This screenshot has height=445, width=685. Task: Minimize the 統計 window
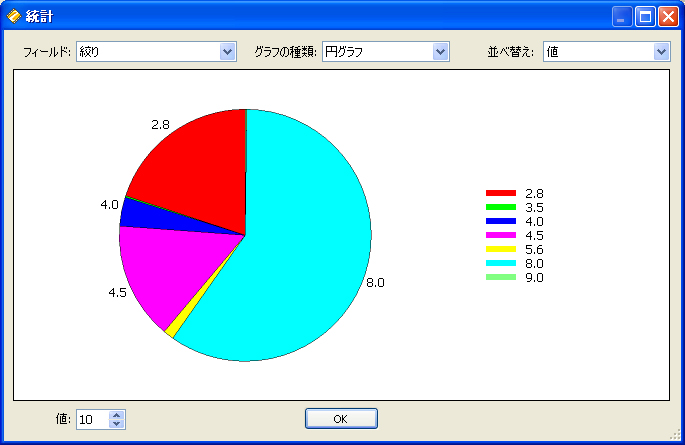(x=622, y=17)
